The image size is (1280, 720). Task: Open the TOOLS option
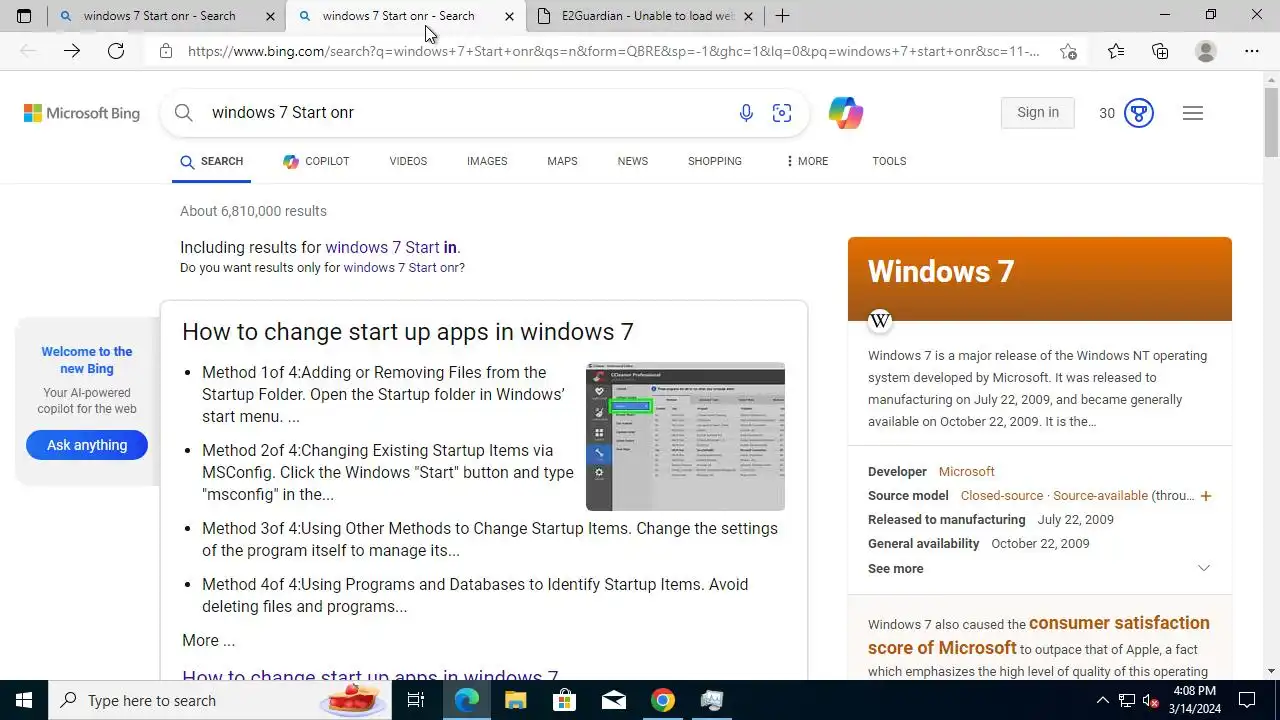[889, 161]
